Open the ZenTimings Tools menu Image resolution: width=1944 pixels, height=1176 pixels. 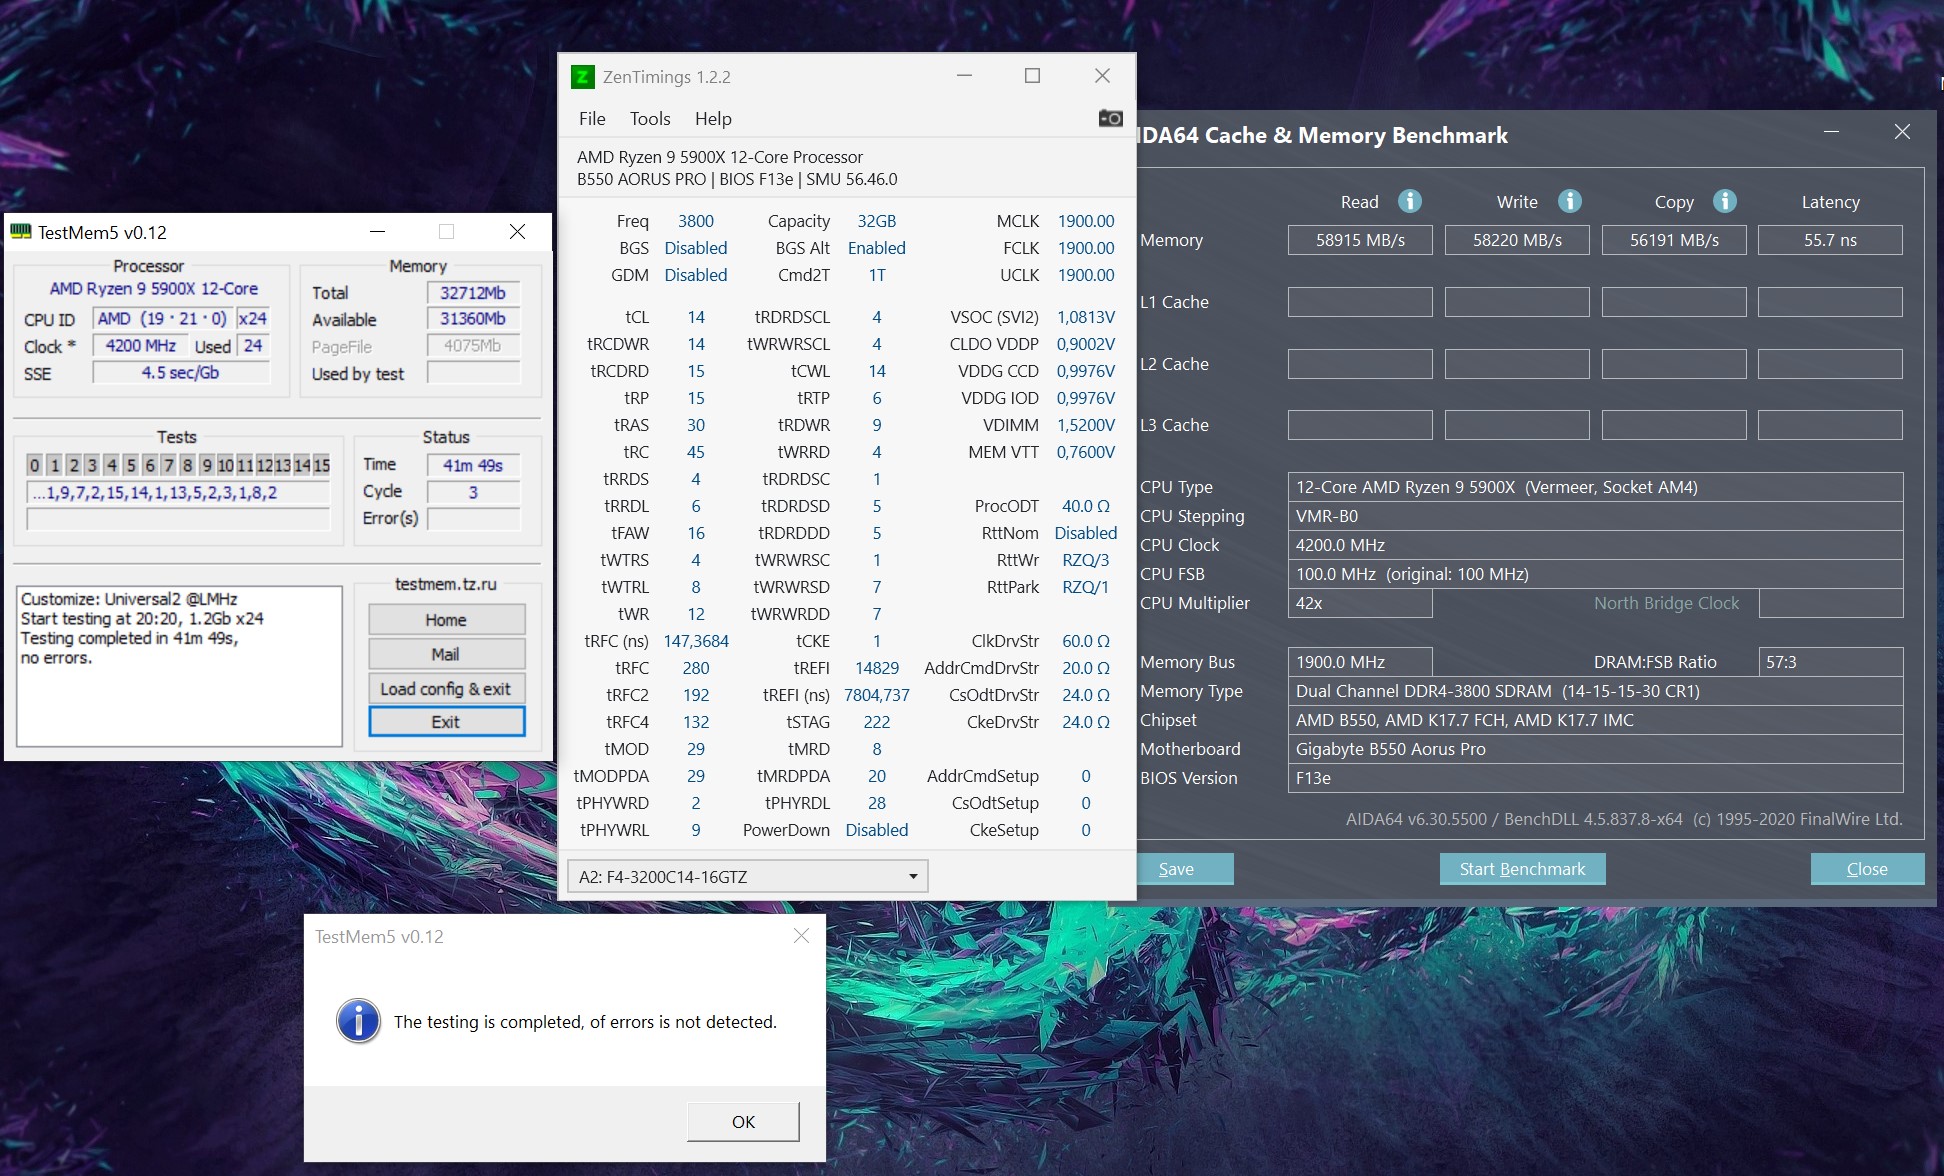[x=650, y=119]
